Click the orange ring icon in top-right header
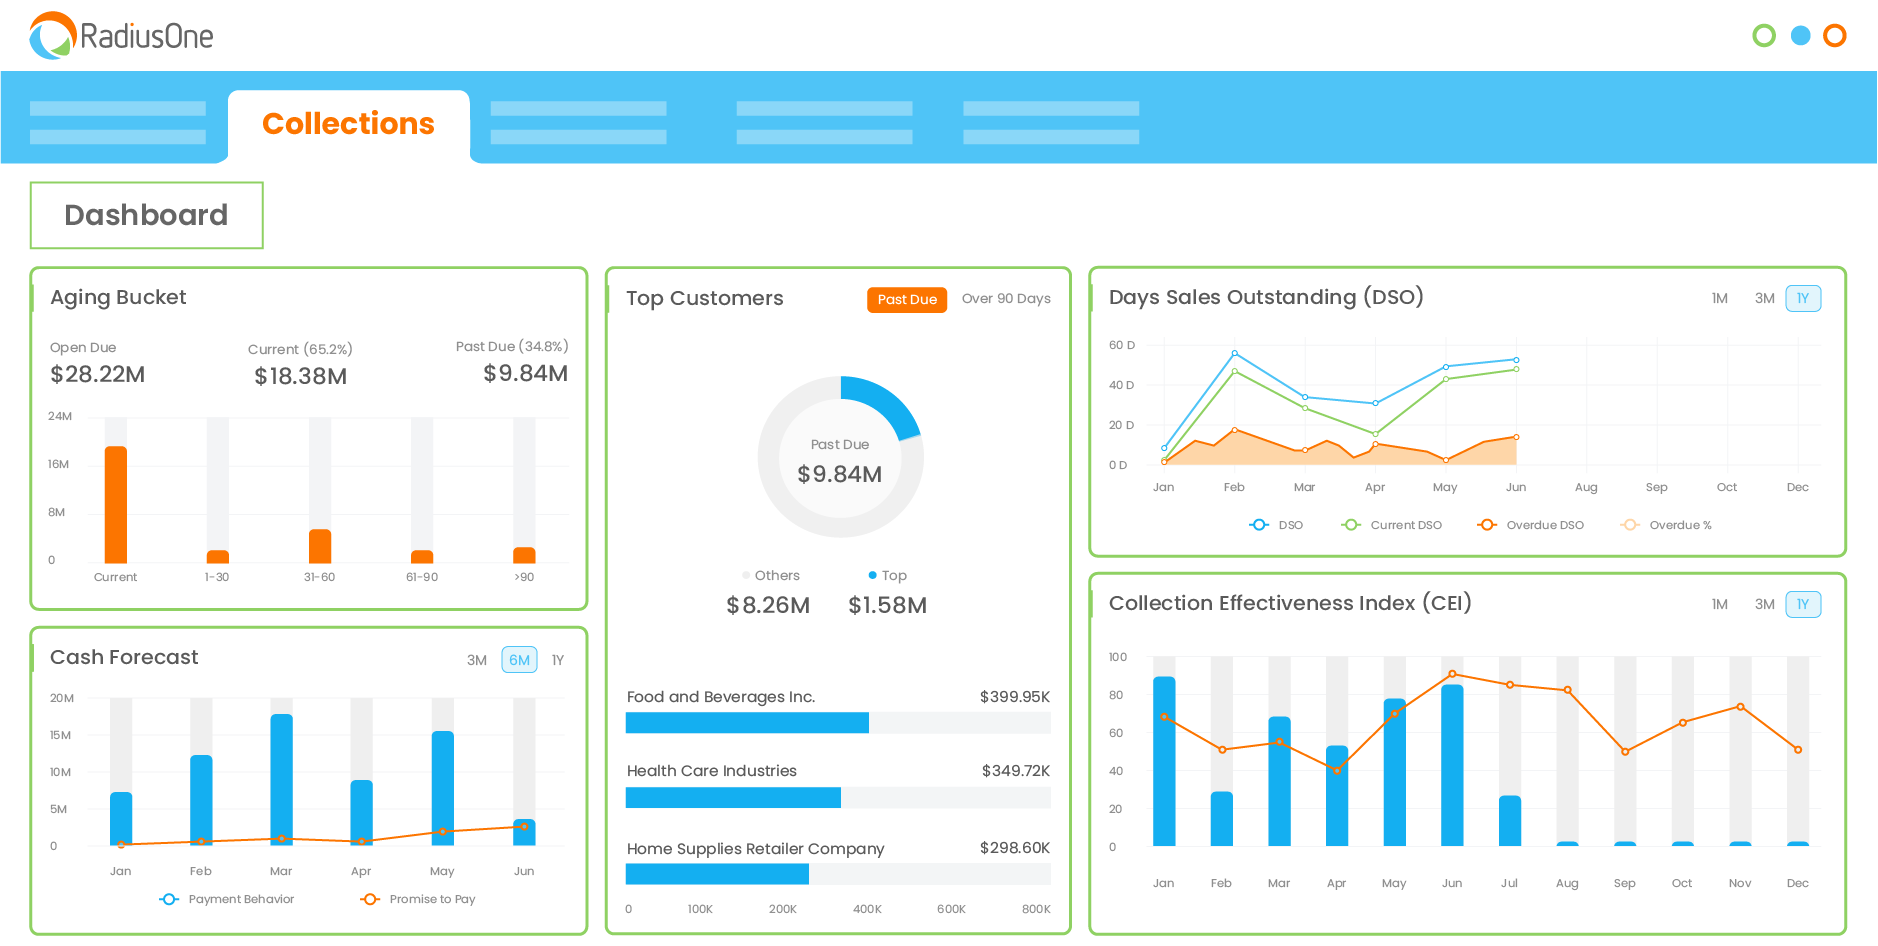The width and height of the screenshot is (1878, 946). (1836, 35)
